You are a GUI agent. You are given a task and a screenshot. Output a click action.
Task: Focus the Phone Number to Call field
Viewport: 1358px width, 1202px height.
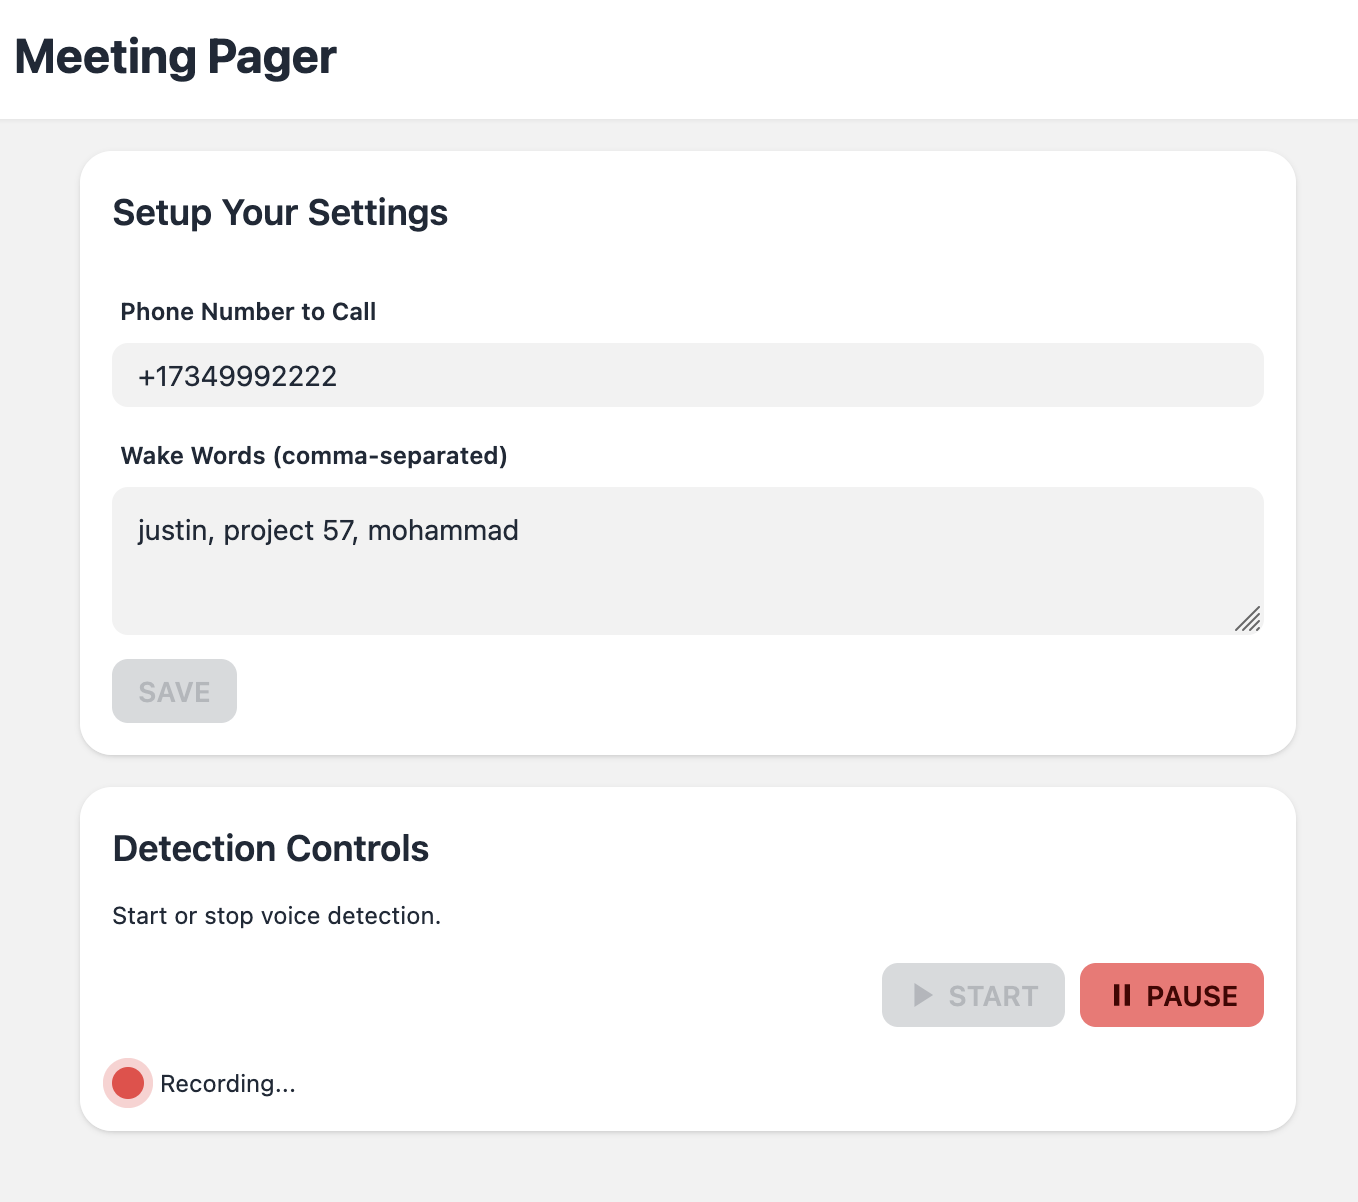click(800, 375)
